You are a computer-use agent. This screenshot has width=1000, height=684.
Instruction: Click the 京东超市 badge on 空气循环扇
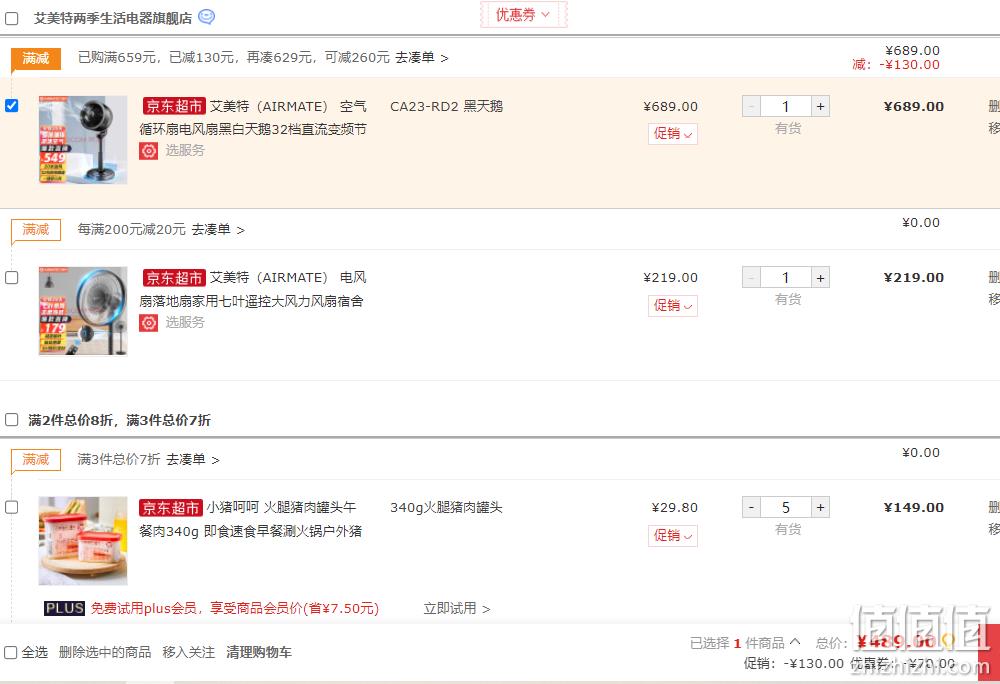click(173, 106)
